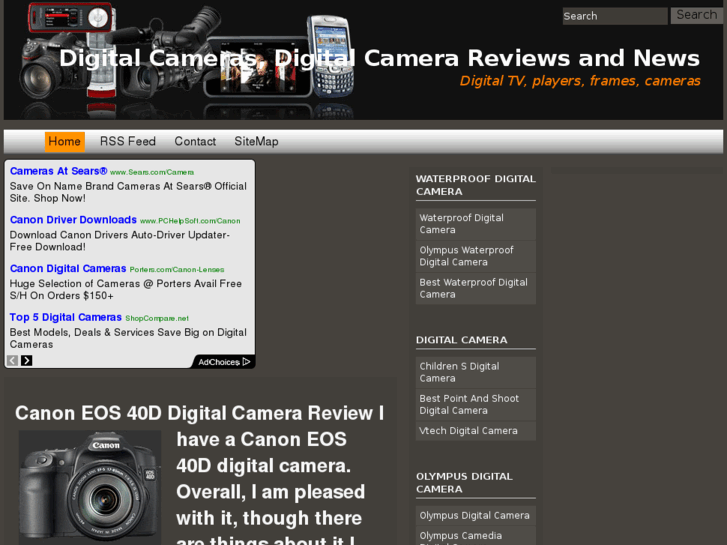Open the Canon Driver Downloads ad link
The image size is (727, 545).
coord(73,220)
